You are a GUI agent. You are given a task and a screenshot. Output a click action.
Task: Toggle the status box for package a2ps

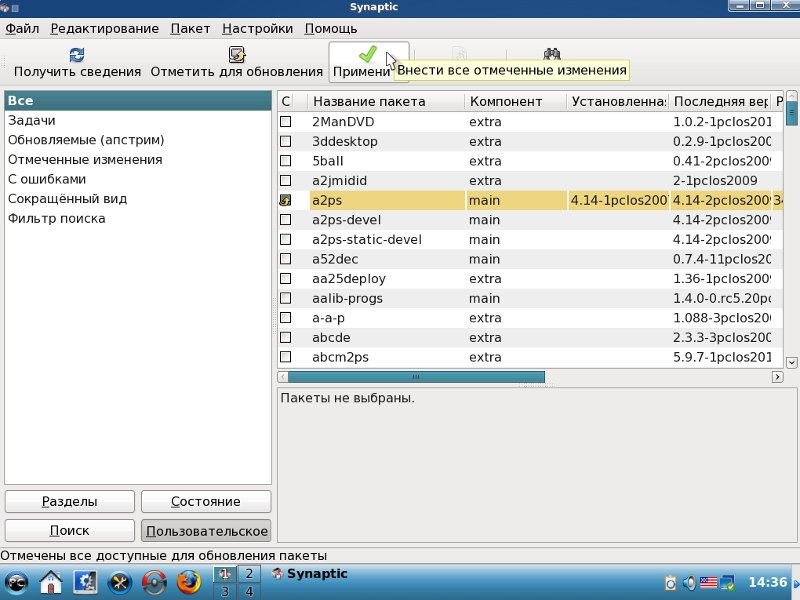[285, 200]
